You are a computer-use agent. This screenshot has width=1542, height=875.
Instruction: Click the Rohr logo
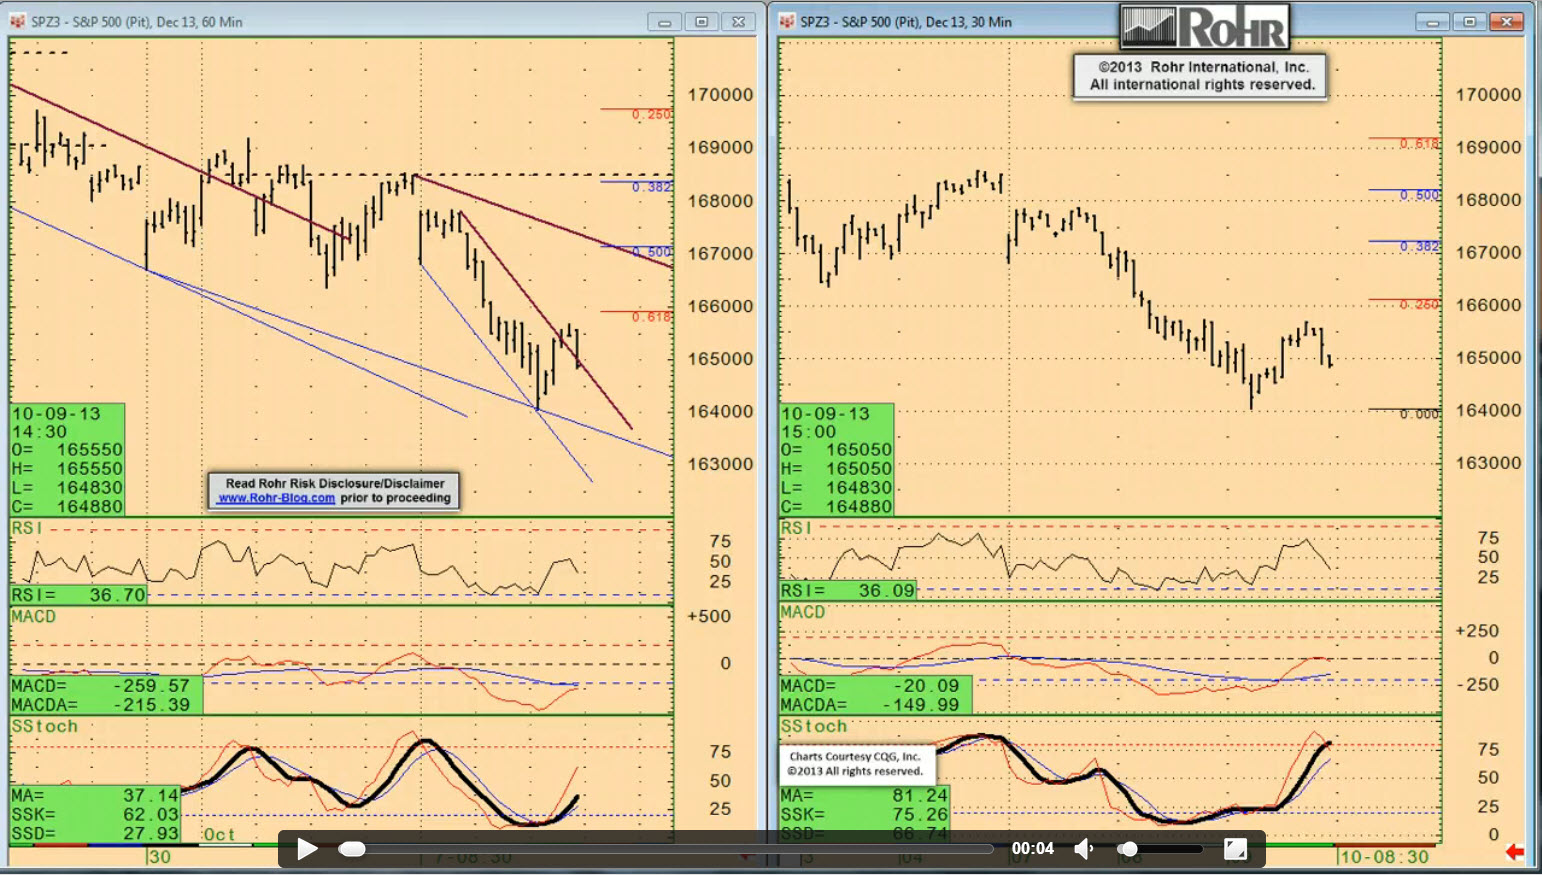click(x=1204, y=27)
